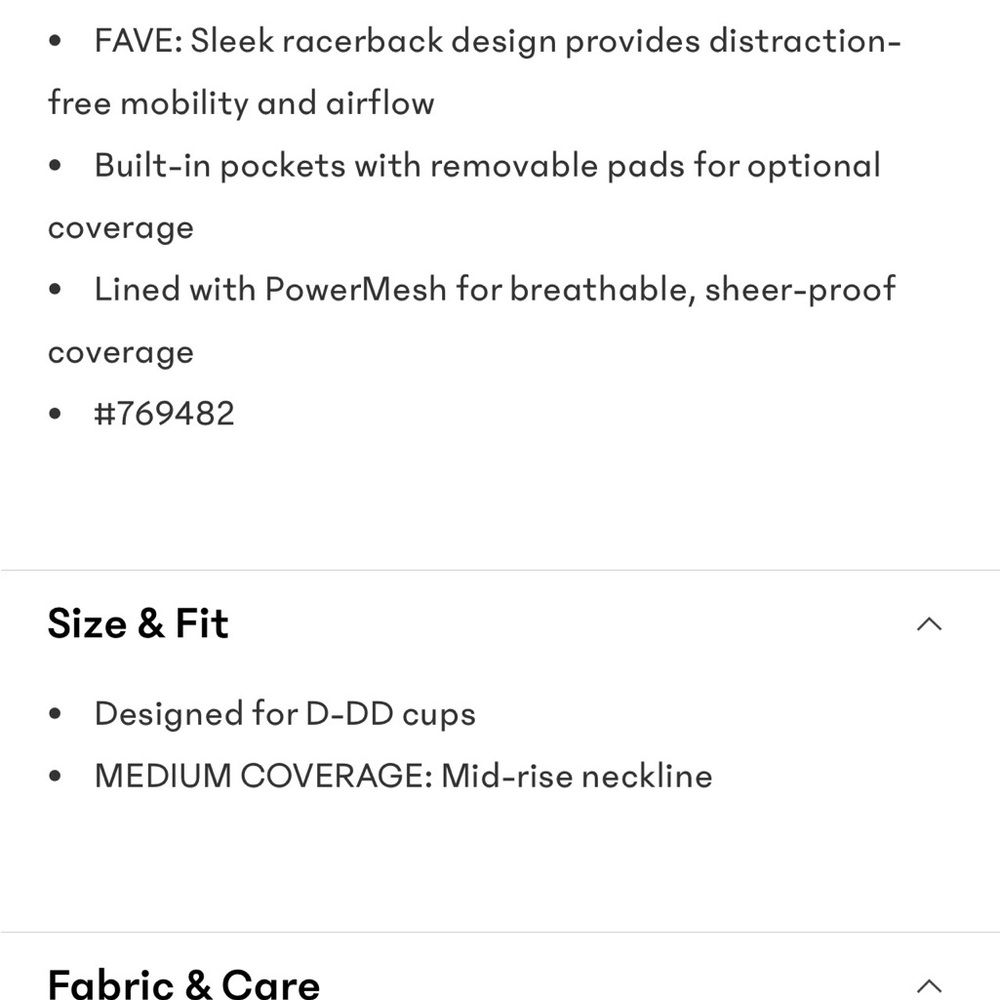The width and height of the screenshot is (1000, 1000).
Task: Click the bullet marker next to FAVE
Action: 55,41
